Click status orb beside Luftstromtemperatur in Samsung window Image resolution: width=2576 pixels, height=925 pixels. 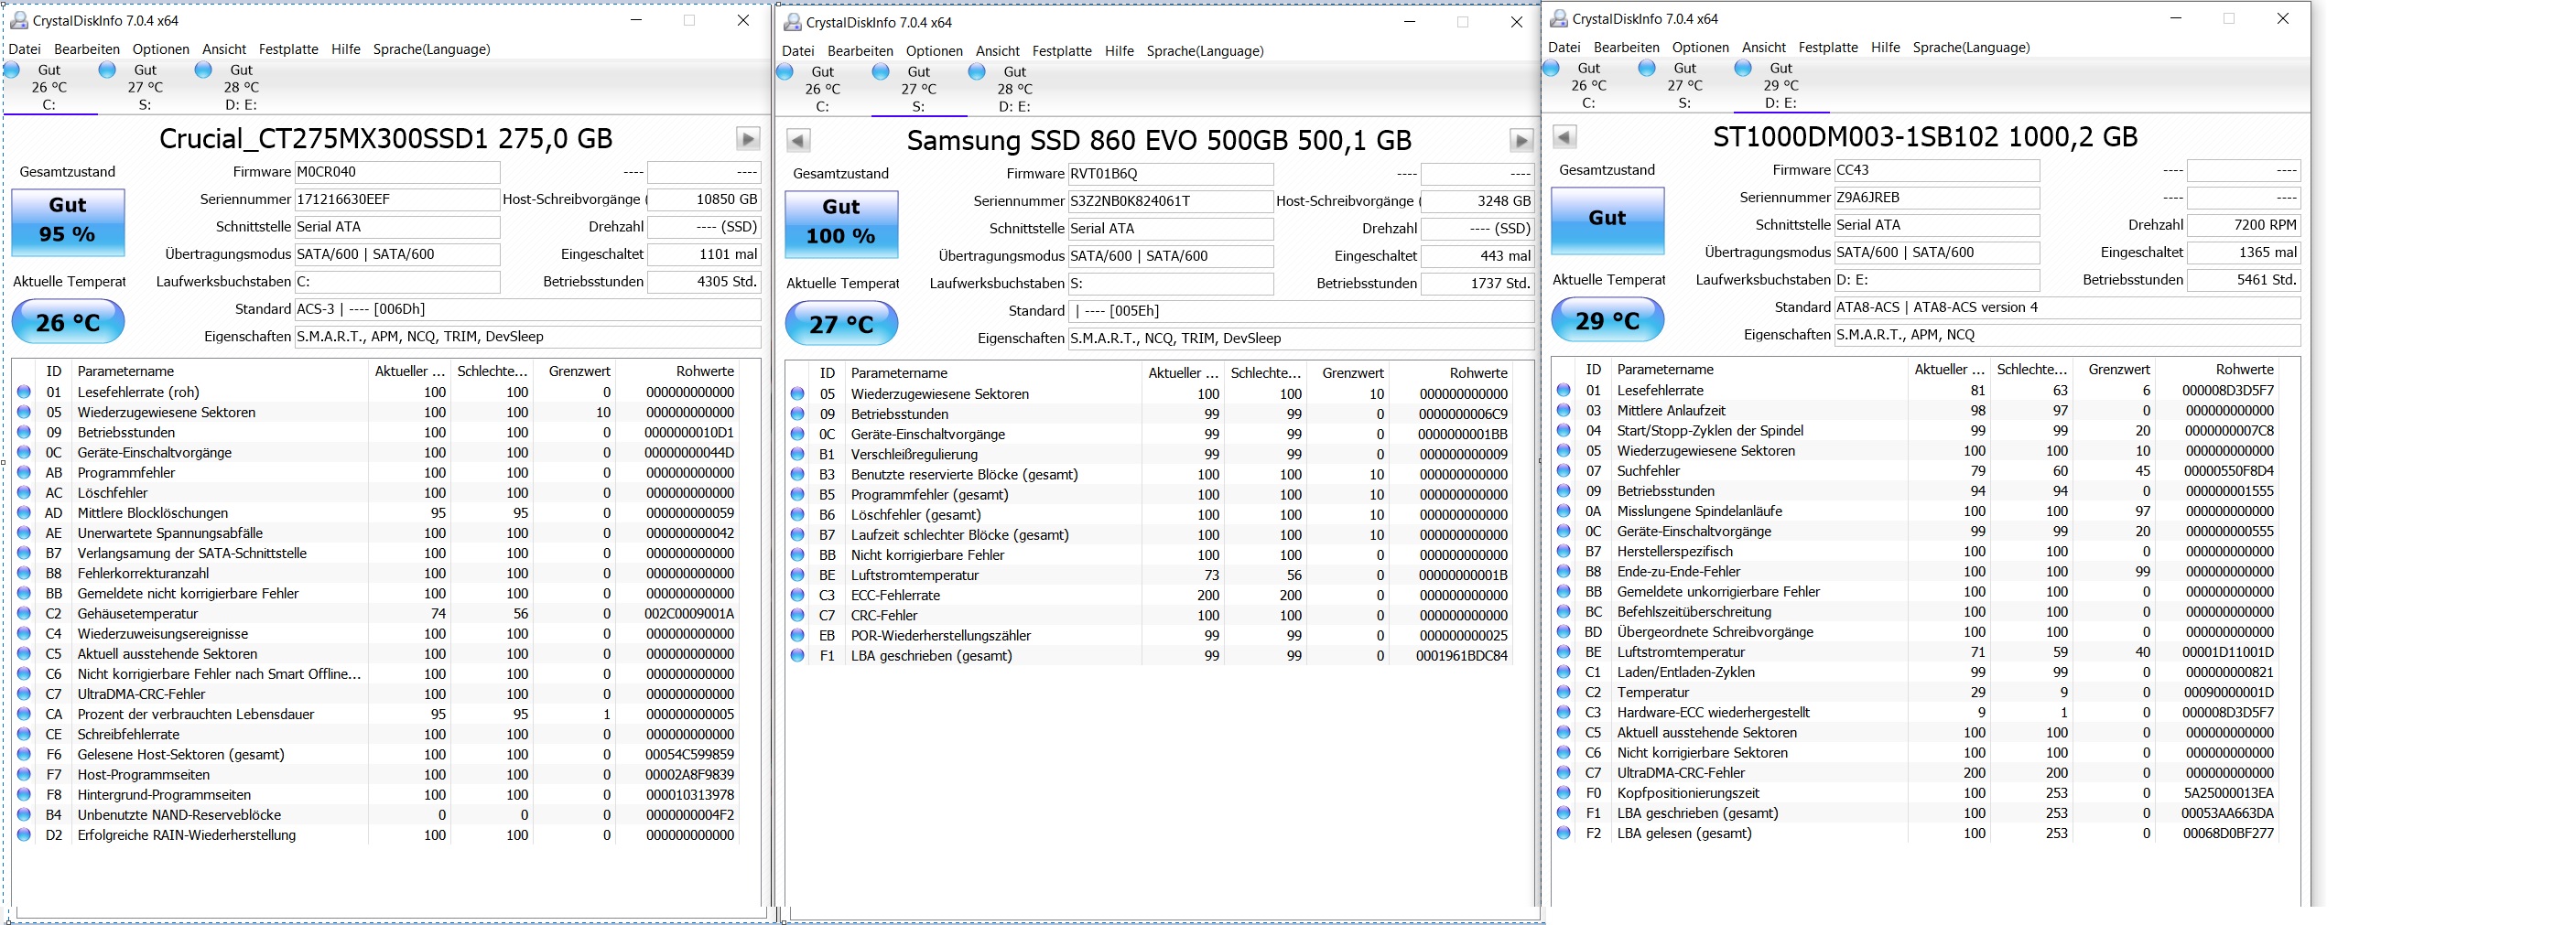click(797, 575)
